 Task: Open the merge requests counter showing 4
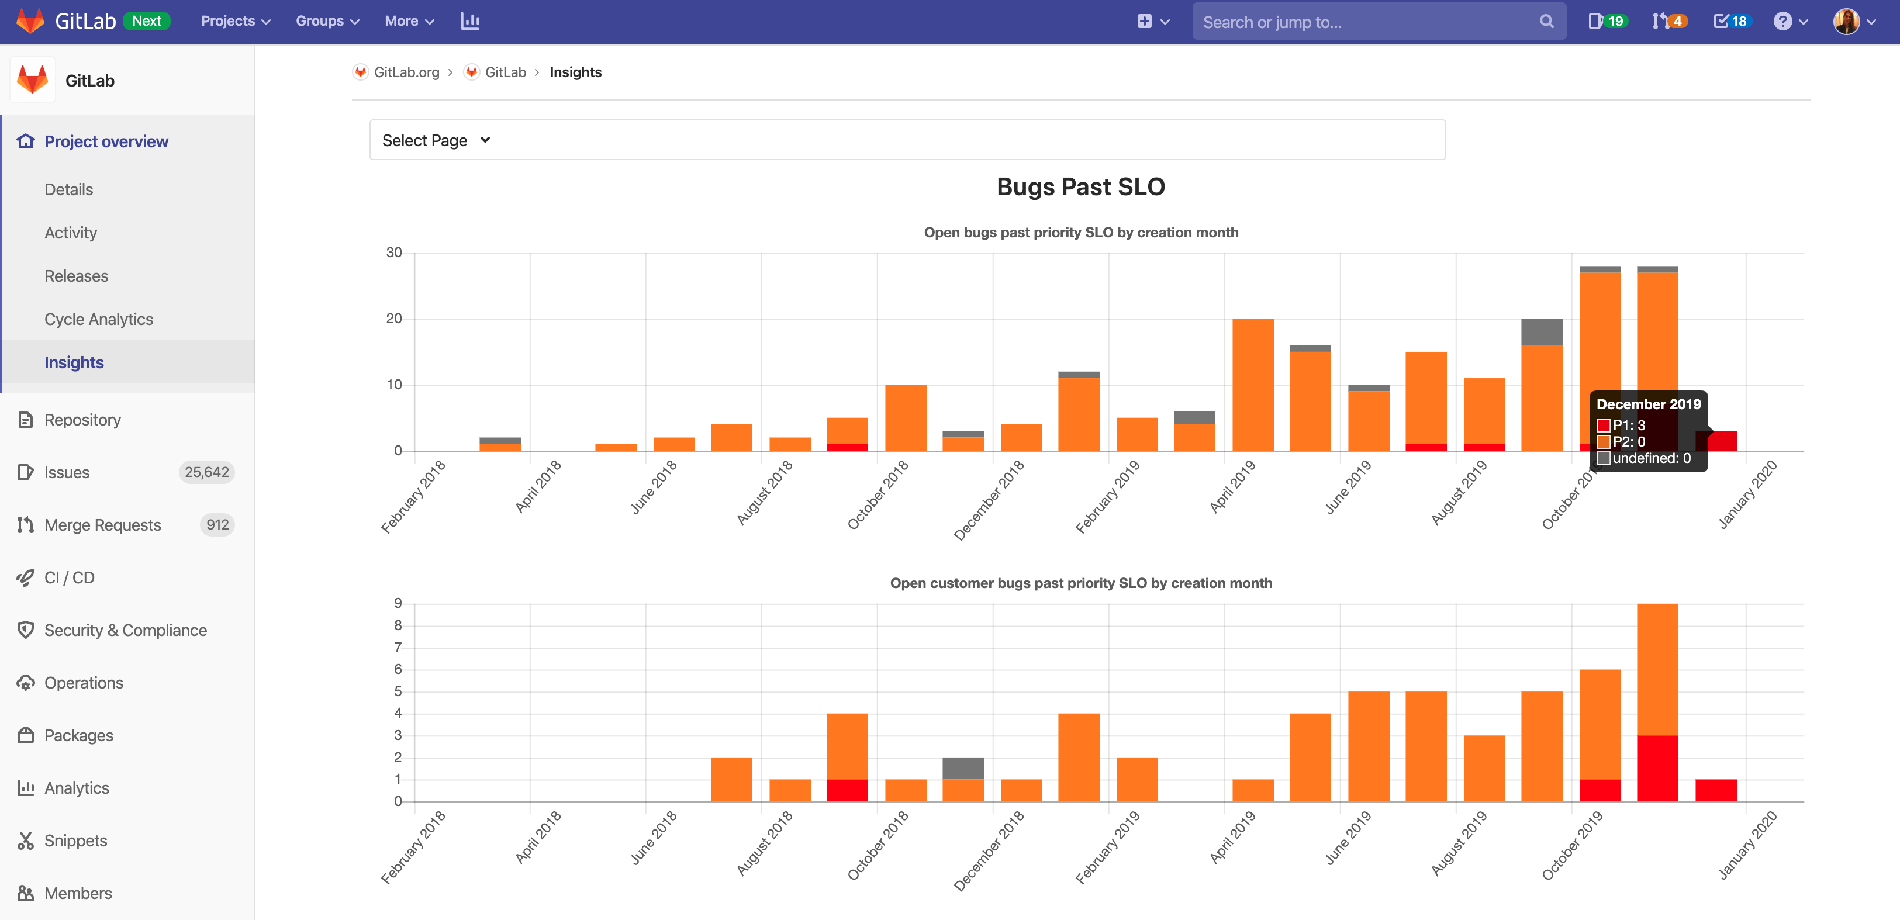(1668, 20)
